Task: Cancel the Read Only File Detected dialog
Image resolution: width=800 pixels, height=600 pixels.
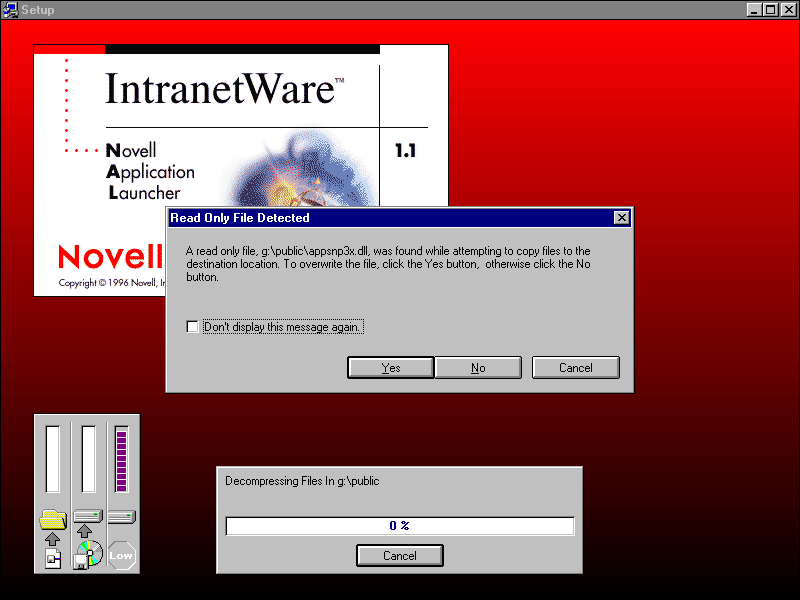Action: coord(576,367)
